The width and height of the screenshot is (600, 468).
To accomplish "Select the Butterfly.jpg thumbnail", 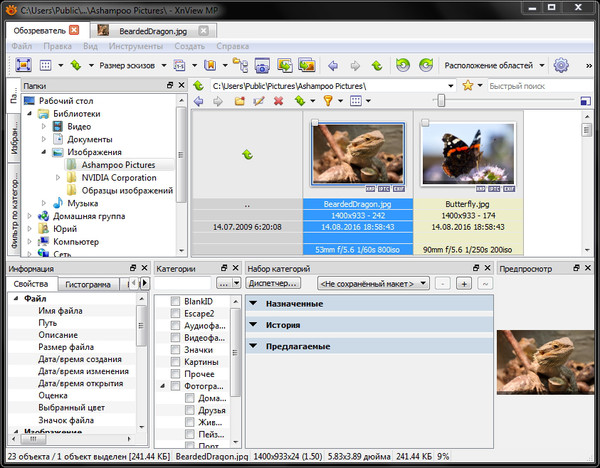I will coord(468,154).
